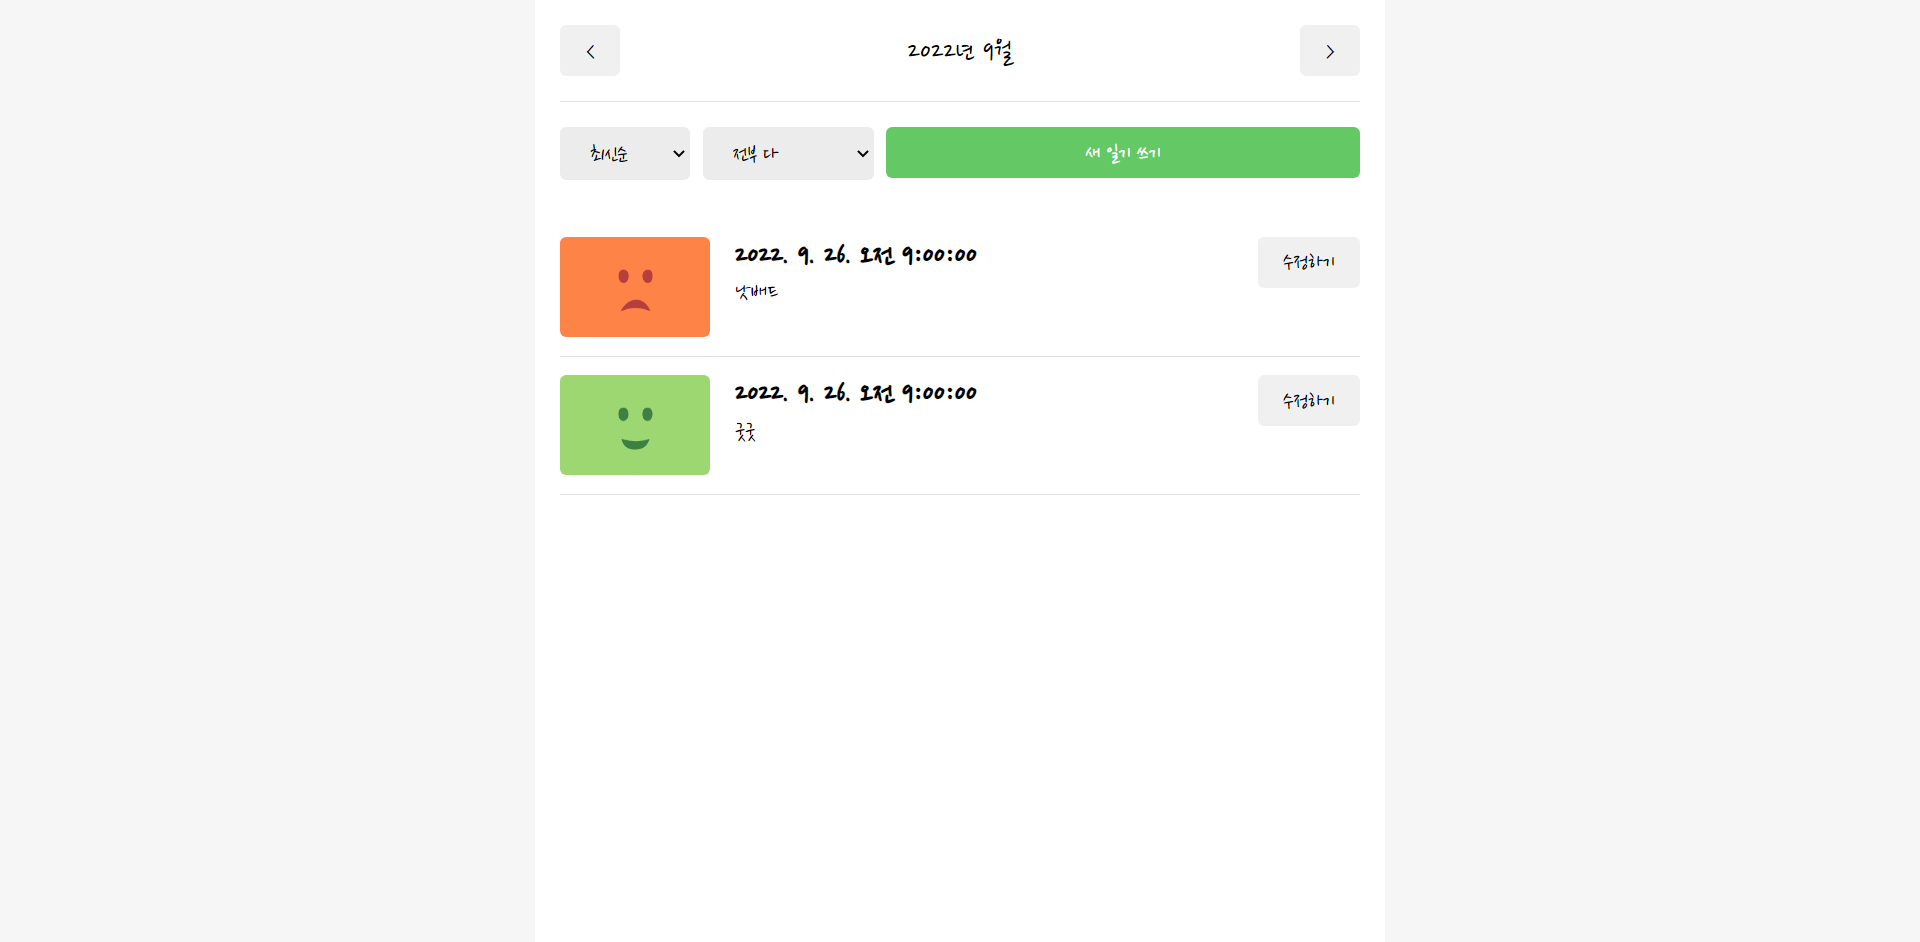
Task: Select the second entry's date text
Action: click(855, 392)
